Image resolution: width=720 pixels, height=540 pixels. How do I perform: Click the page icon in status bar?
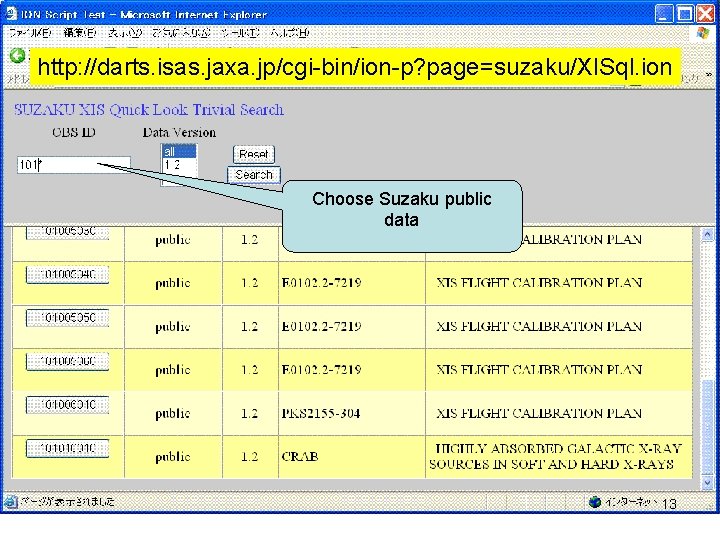coord(11,501)
